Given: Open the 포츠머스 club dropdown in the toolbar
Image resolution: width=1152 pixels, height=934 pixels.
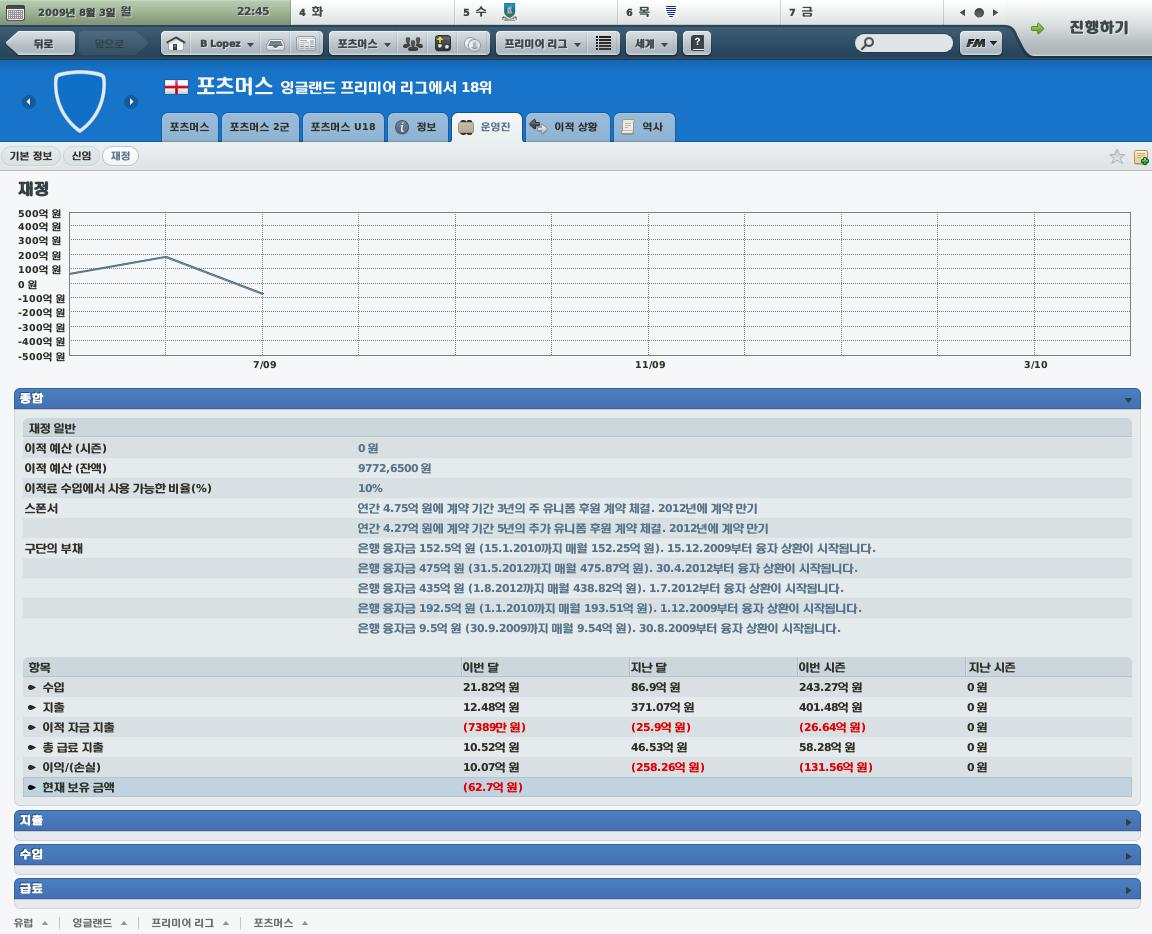Looking at the screenshot, I should click(x=364, y=43).
